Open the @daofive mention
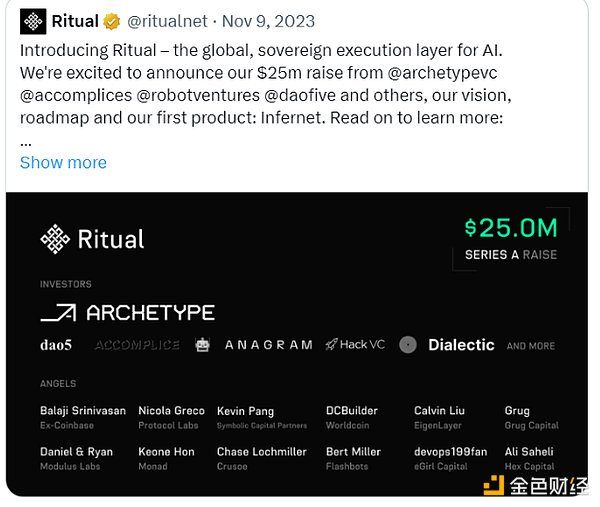 click(300, 95)
